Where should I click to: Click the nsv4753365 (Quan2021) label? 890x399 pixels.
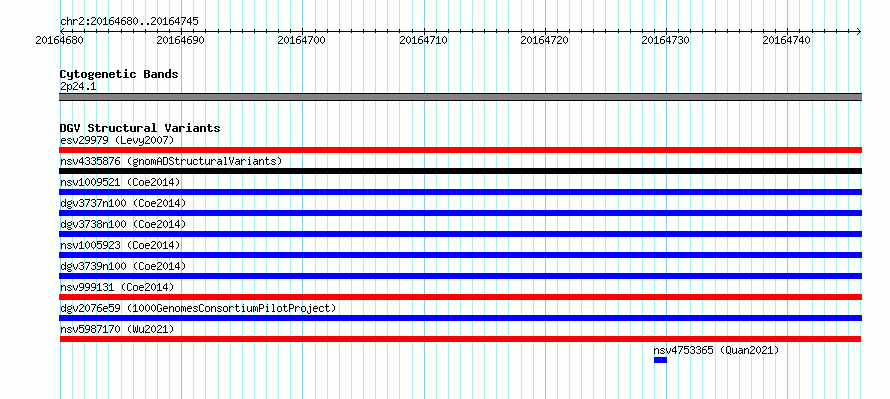[716, 350]
